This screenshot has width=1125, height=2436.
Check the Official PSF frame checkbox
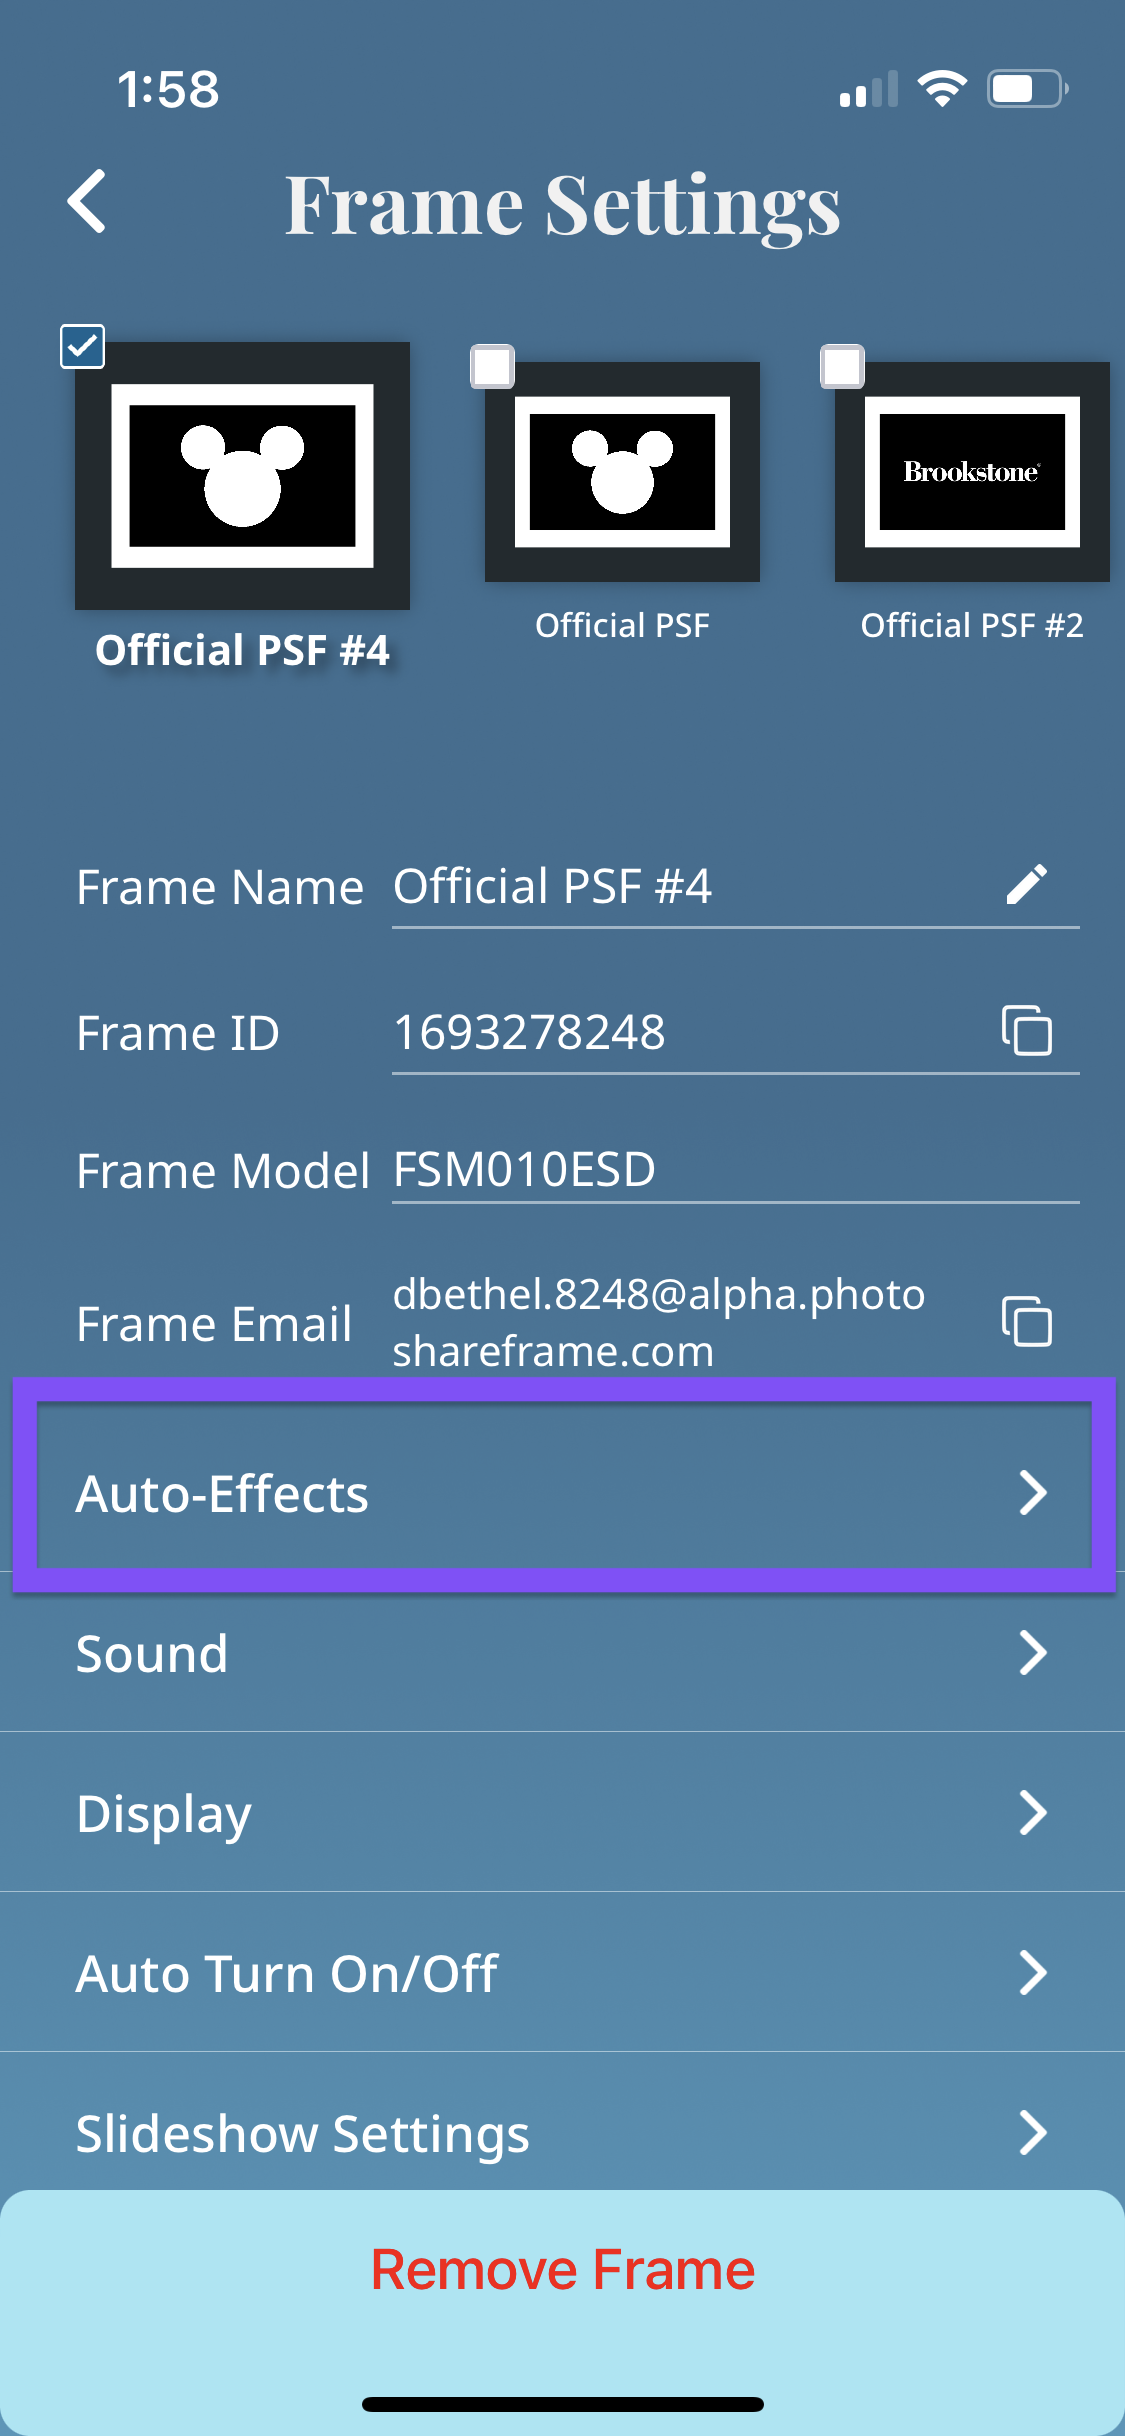(492, 367)
